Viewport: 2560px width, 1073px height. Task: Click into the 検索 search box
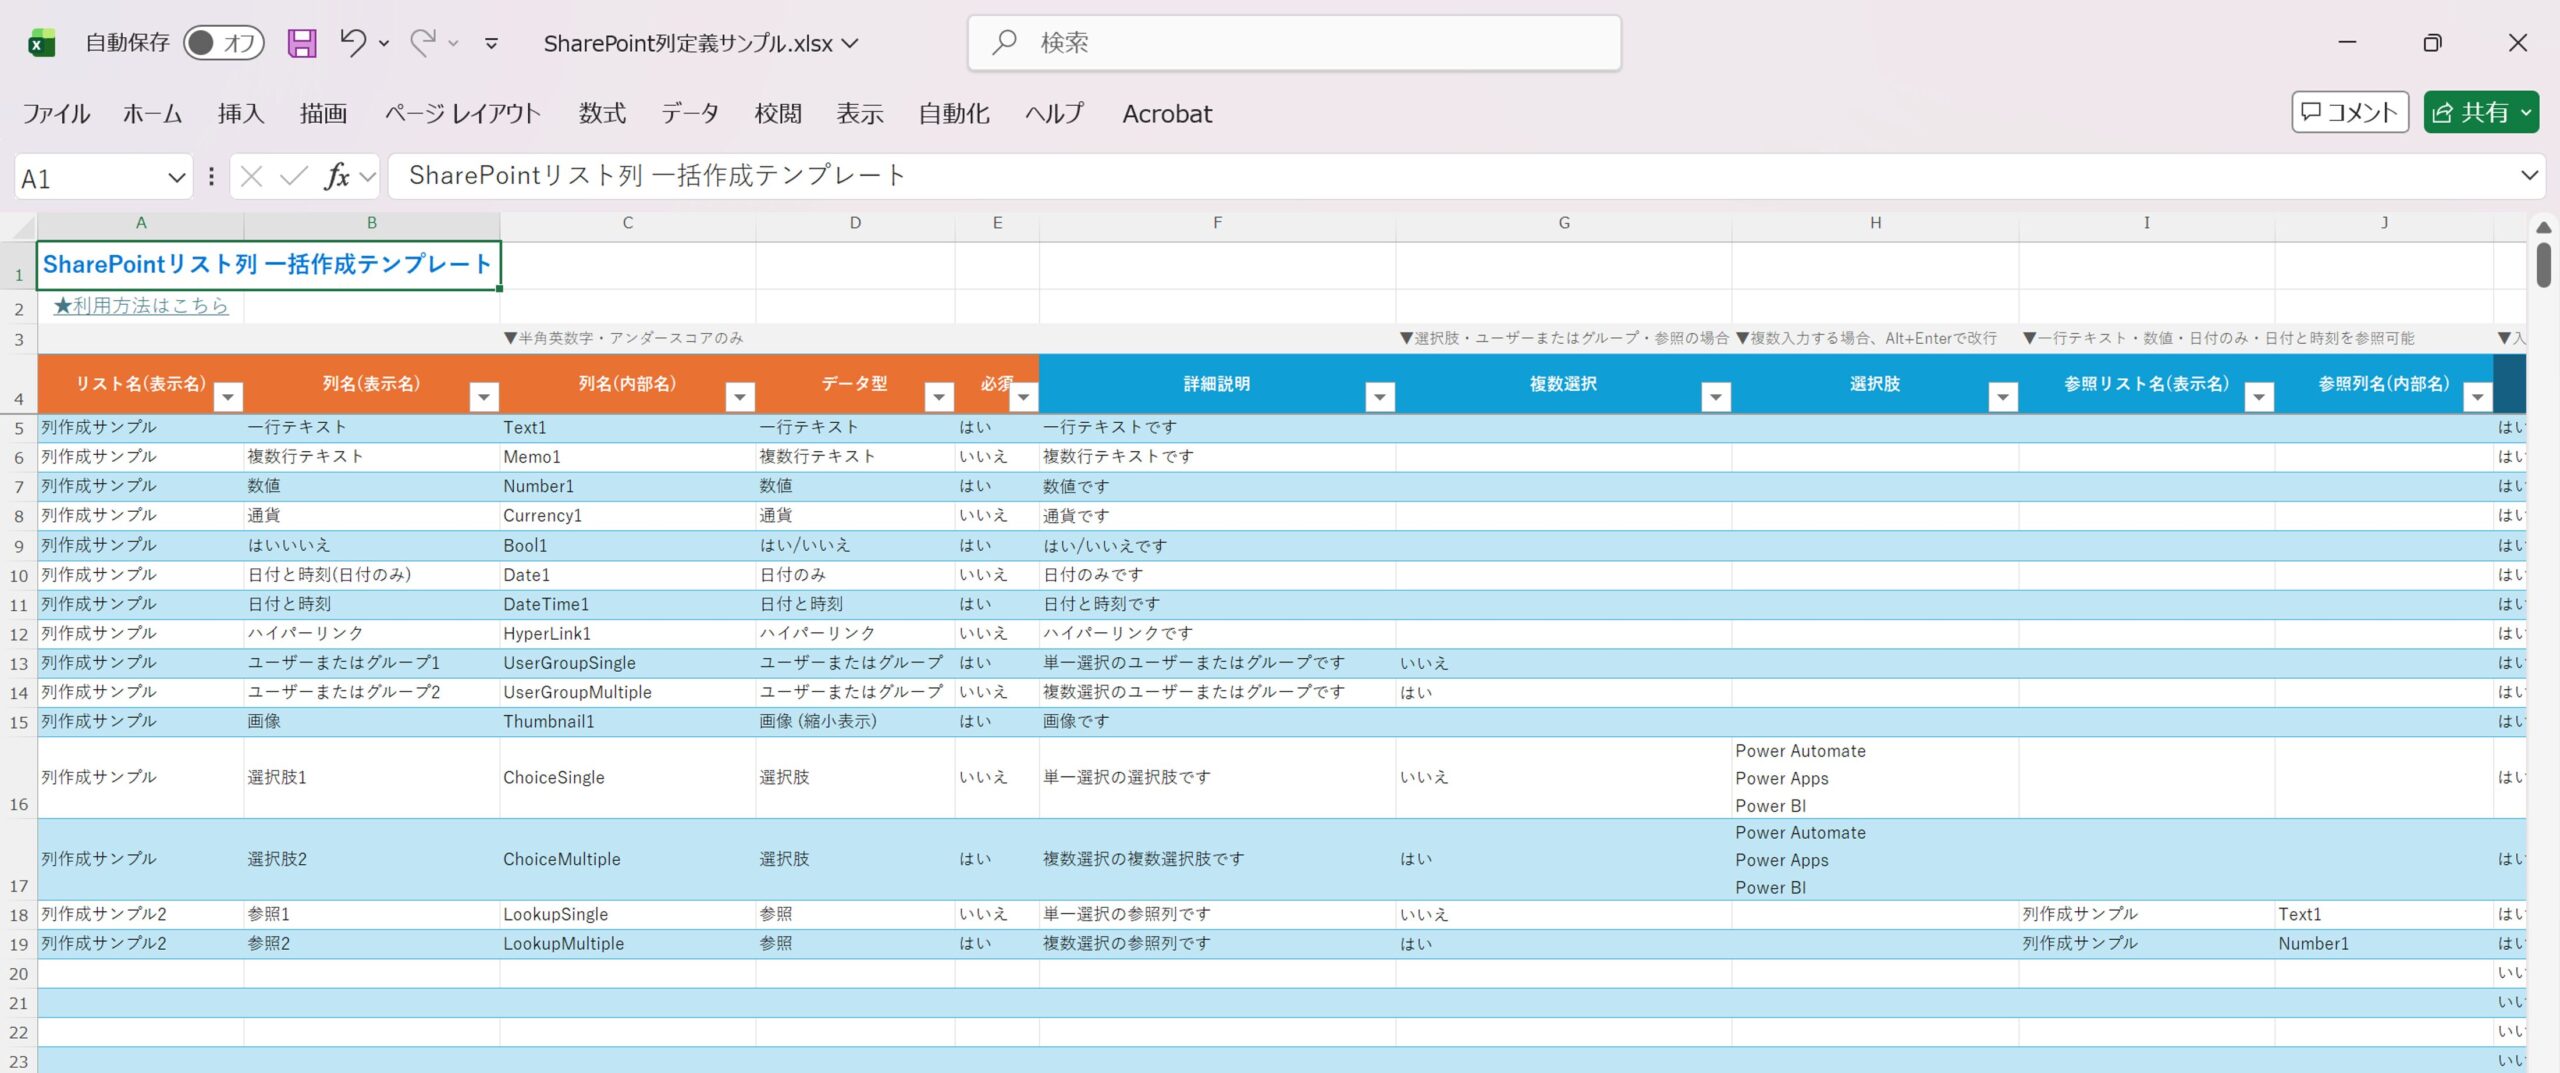tap(1294, 43)
